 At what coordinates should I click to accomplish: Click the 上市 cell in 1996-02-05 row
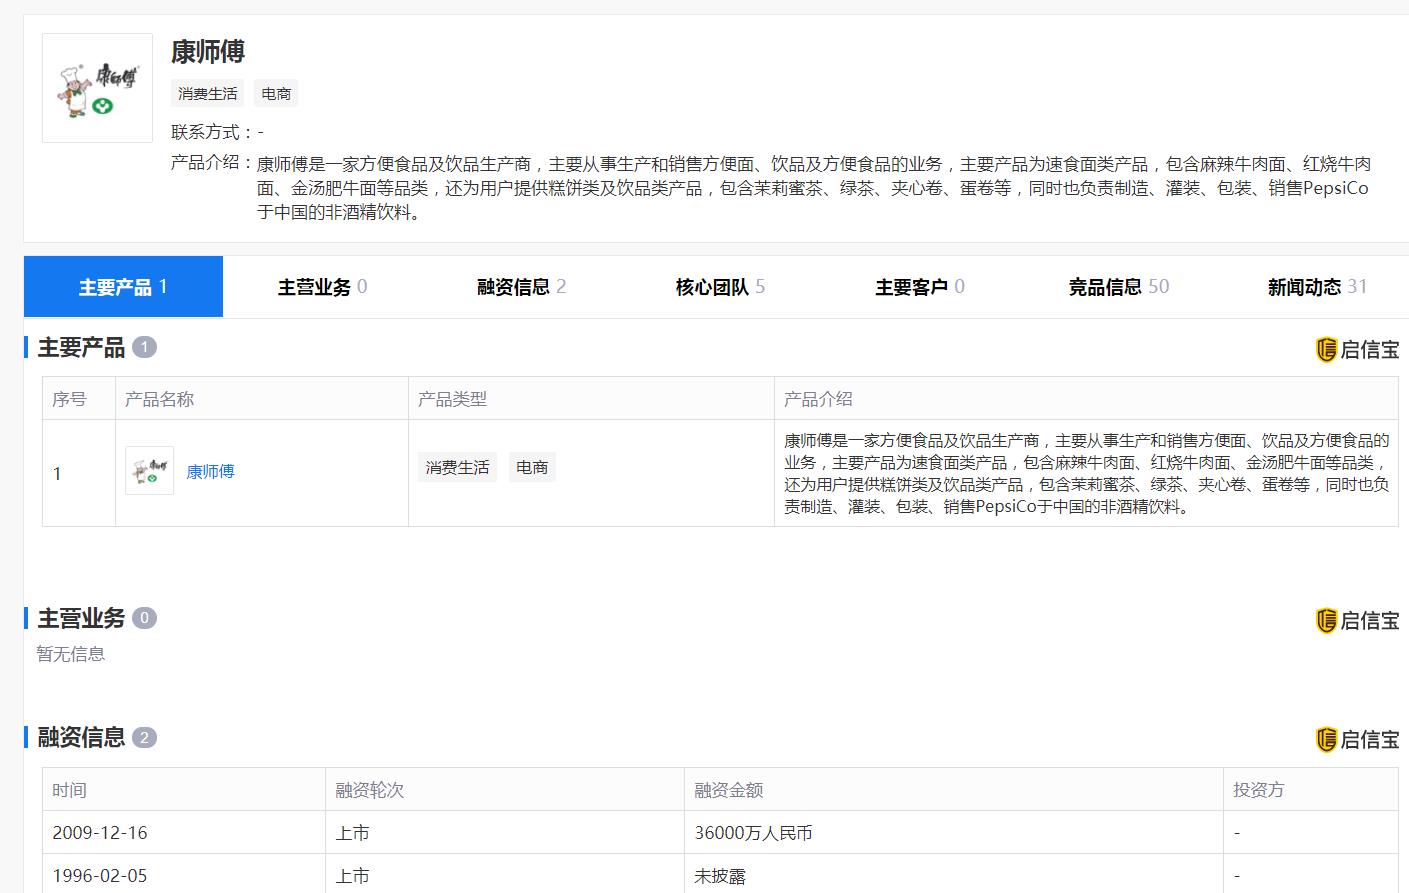[x=505, y=875]
